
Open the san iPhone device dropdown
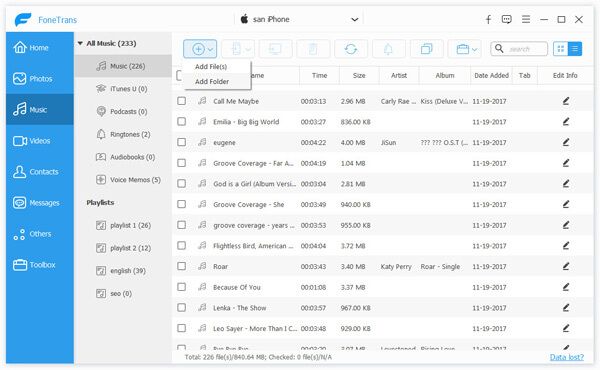(298, 19)
